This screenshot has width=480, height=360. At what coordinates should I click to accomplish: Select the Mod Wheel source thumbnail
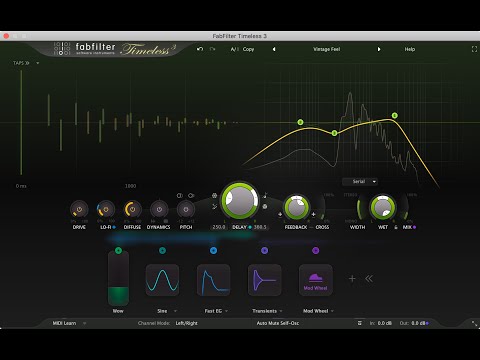(x=316, y=280)
